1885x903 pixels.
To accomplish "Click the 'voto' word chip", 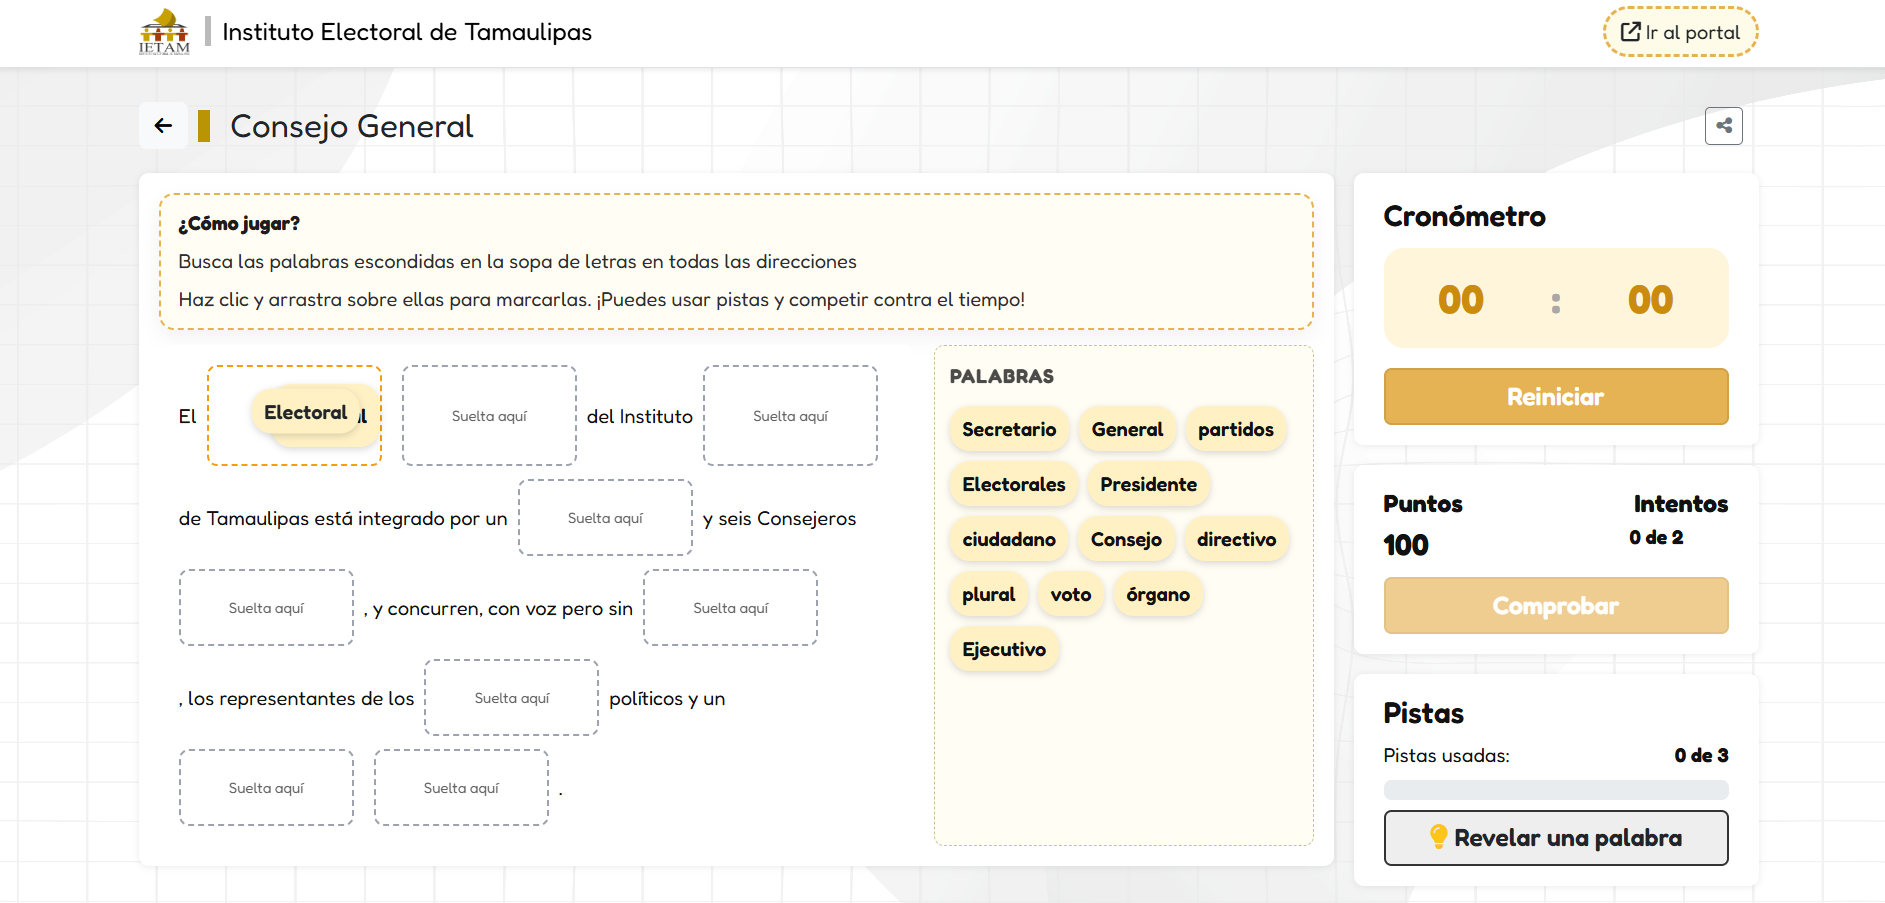I will 1070,595.
